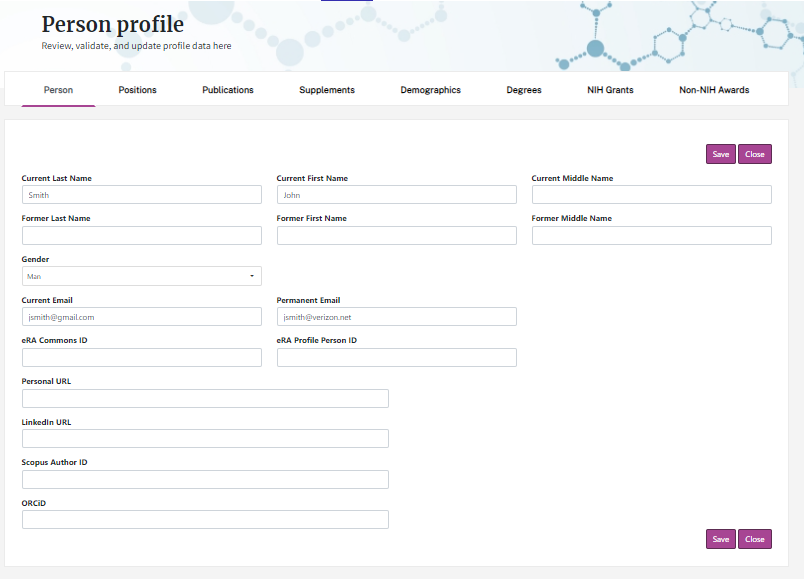Open the Positions tab

point(137,90)
